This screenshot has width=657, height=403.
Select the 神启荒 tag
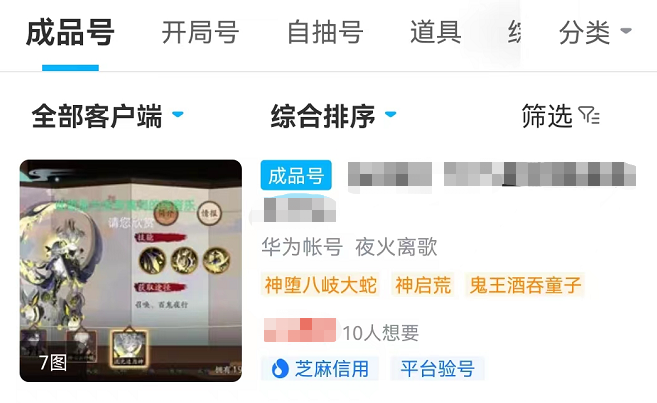point(423,285)
